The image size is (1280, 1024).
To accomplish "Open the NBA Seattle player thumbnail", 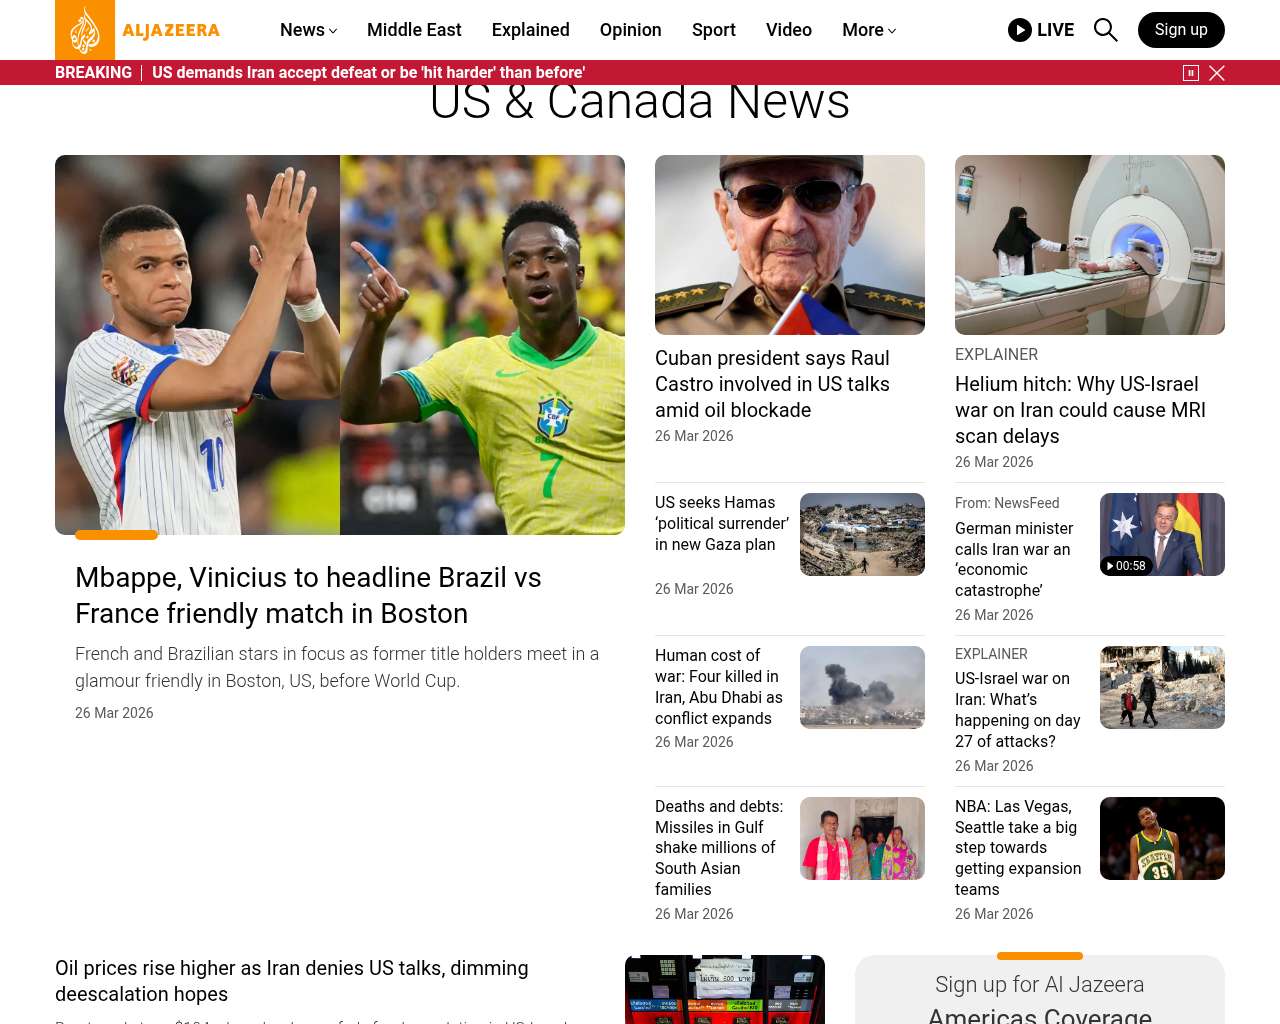I will point(1162,838).
